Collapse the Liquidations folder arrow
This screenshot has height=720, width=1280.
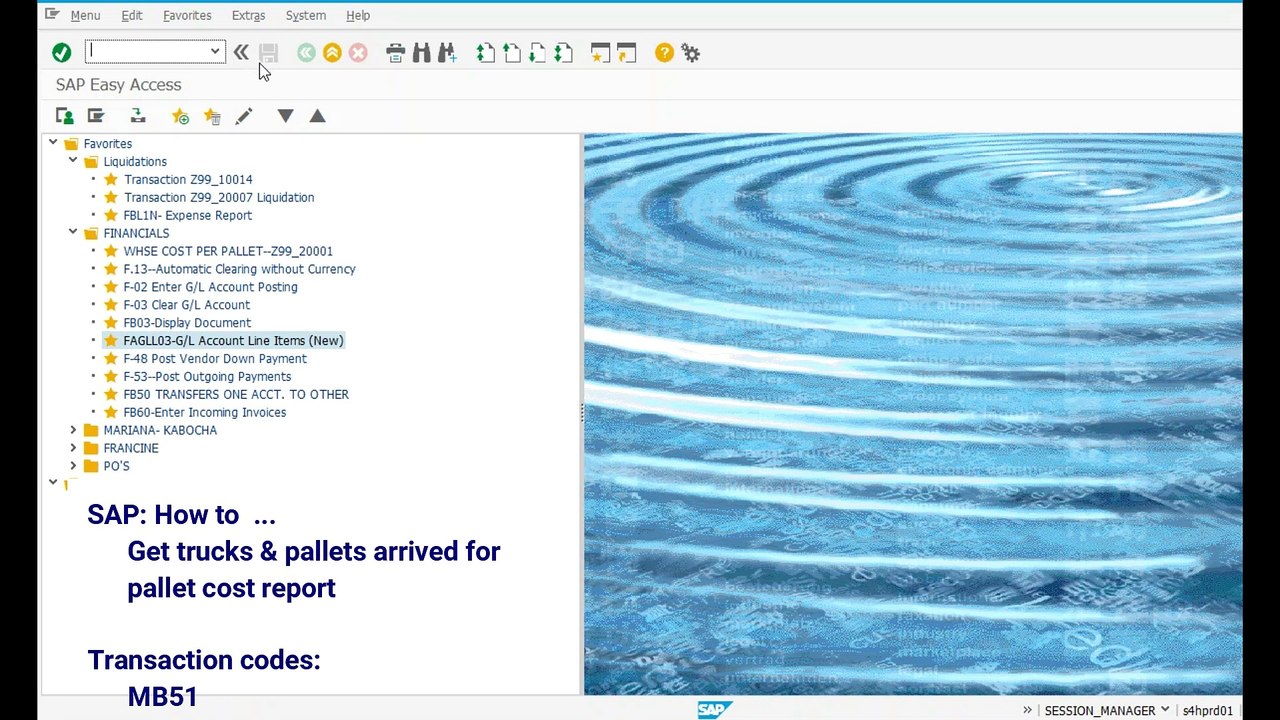click(x=73, y=161)
